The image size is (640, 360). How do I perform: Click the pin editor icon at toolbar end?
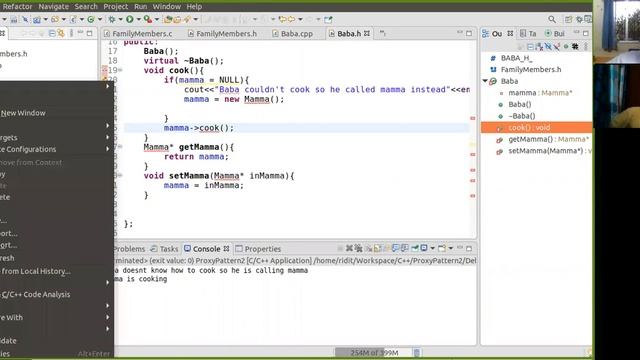[328, 19]
